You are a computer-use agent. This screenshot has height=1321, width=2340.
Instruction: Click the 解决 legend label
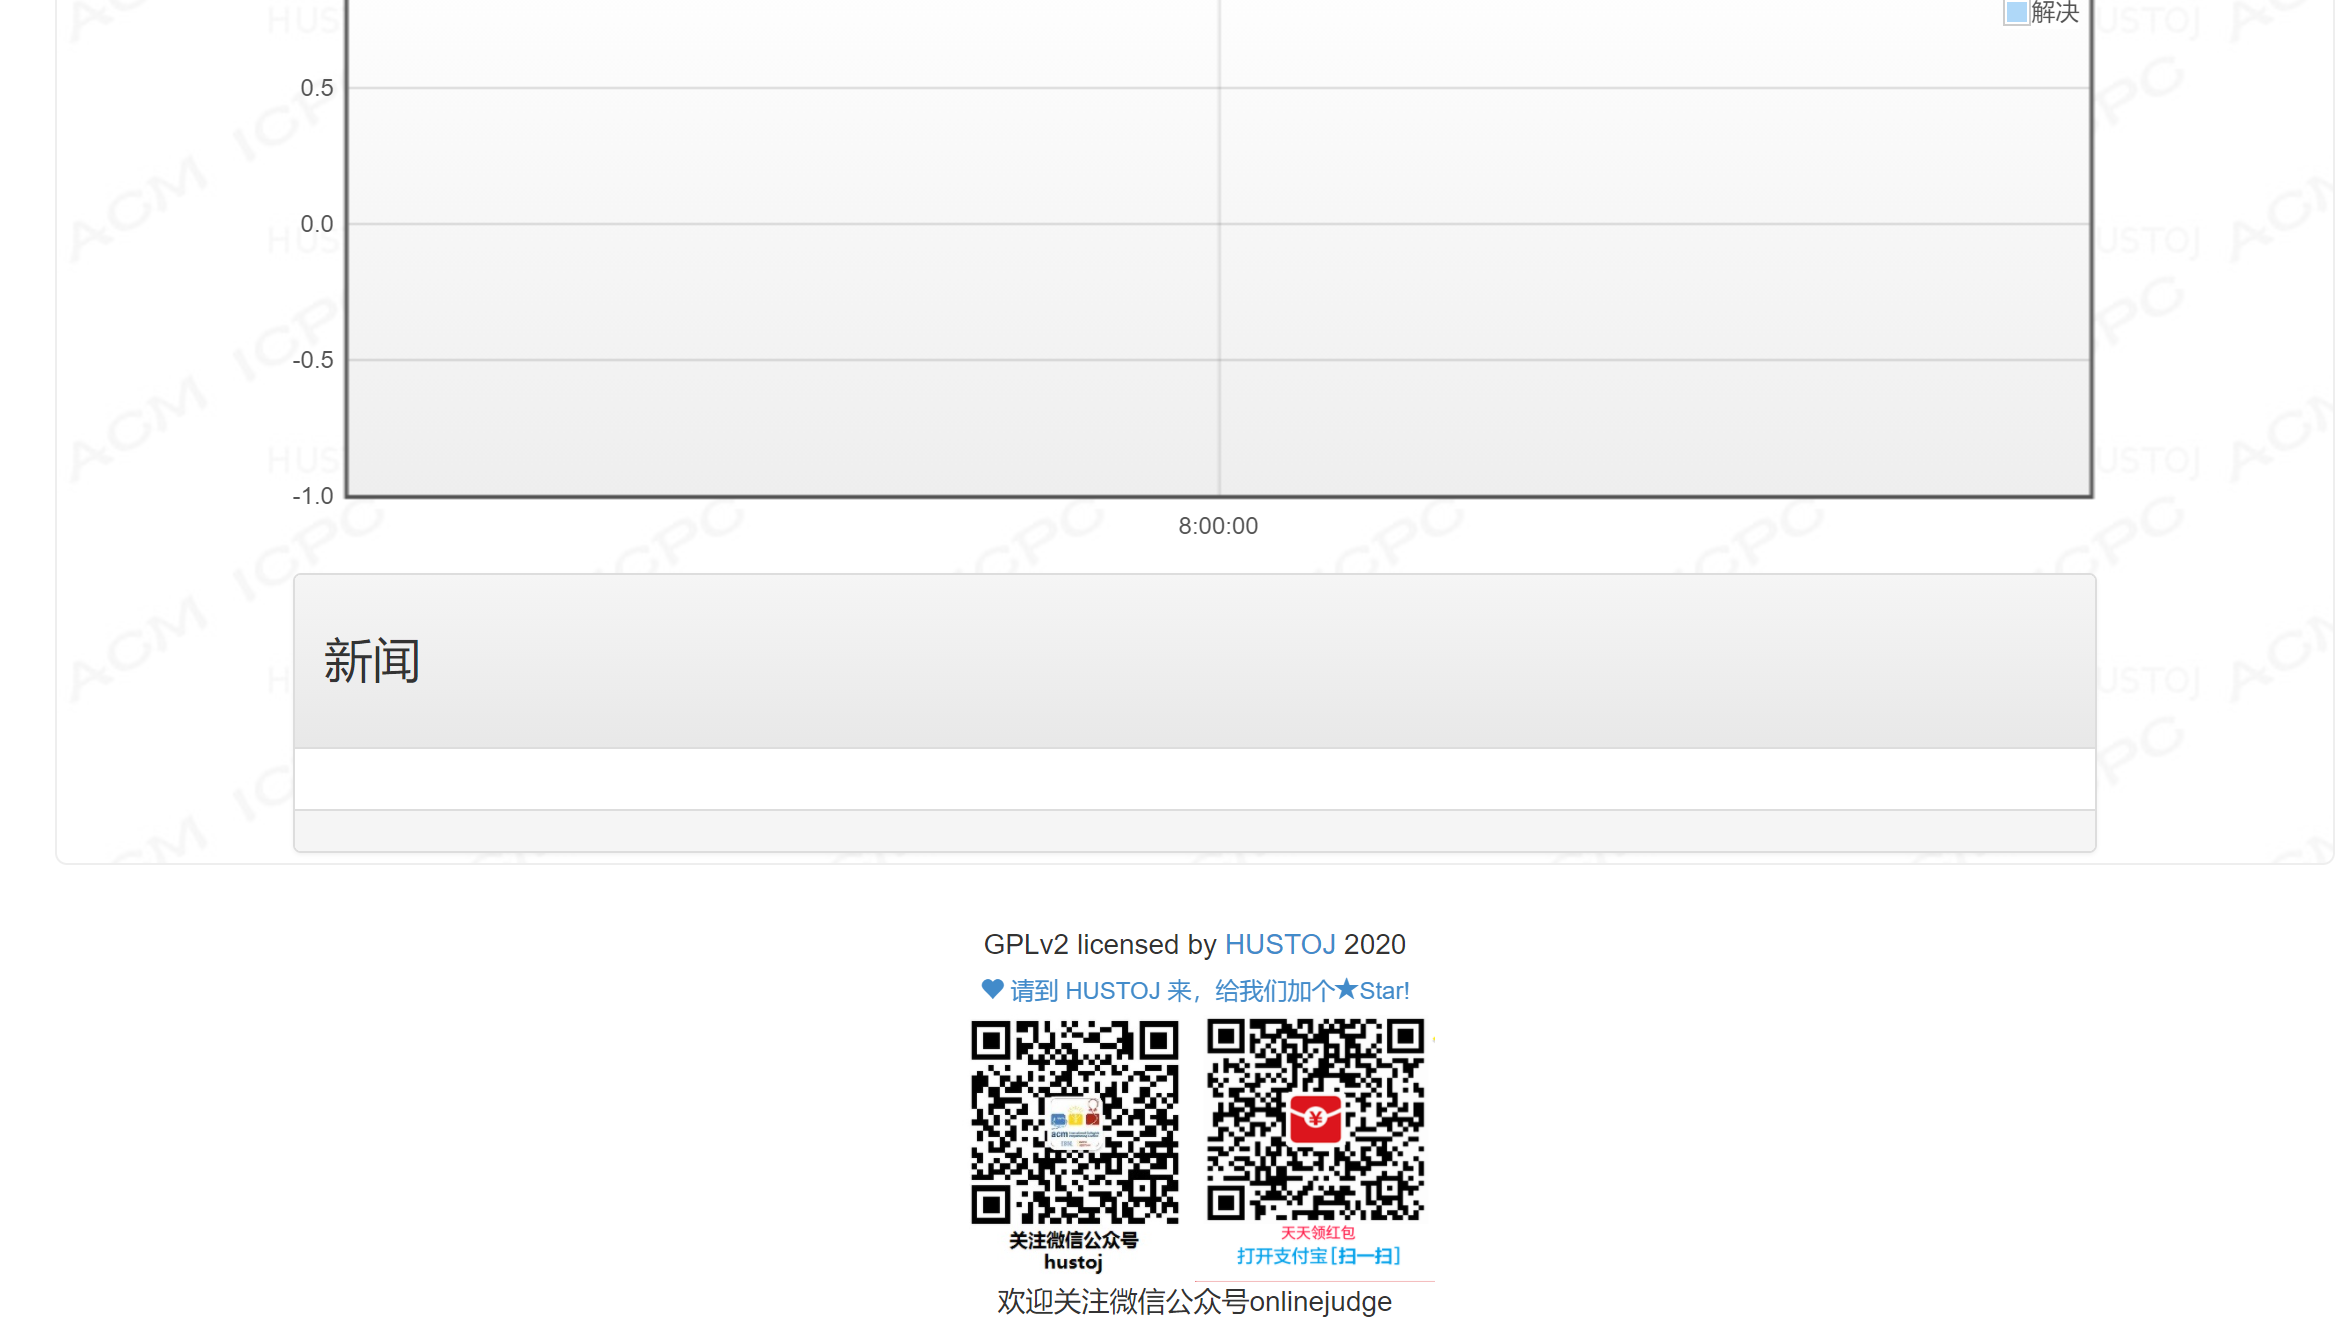(x=2054, y=12)
